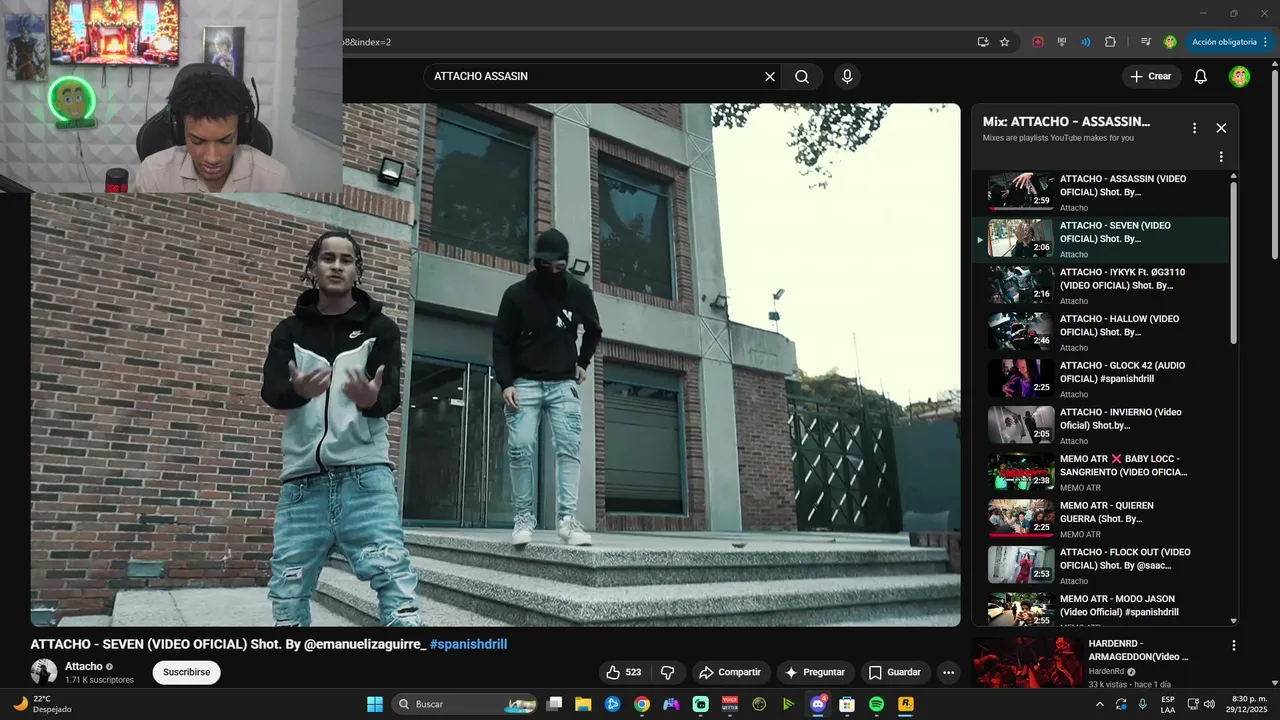Screen dimensions: 1280x720
Task: Play ATTACHO - HALLOW from the mix
Action: pos(1100,333)
